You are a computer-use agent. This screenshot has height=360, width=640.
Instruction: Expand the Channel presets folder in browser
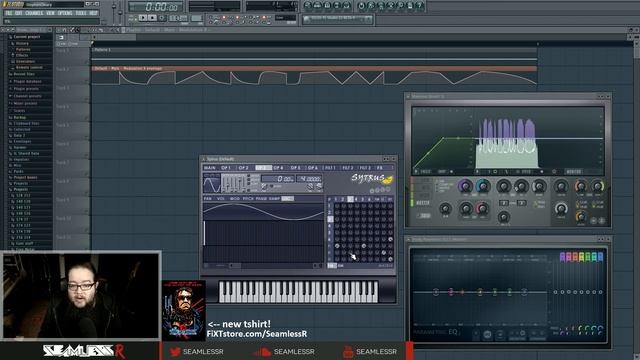coord(27,96)
